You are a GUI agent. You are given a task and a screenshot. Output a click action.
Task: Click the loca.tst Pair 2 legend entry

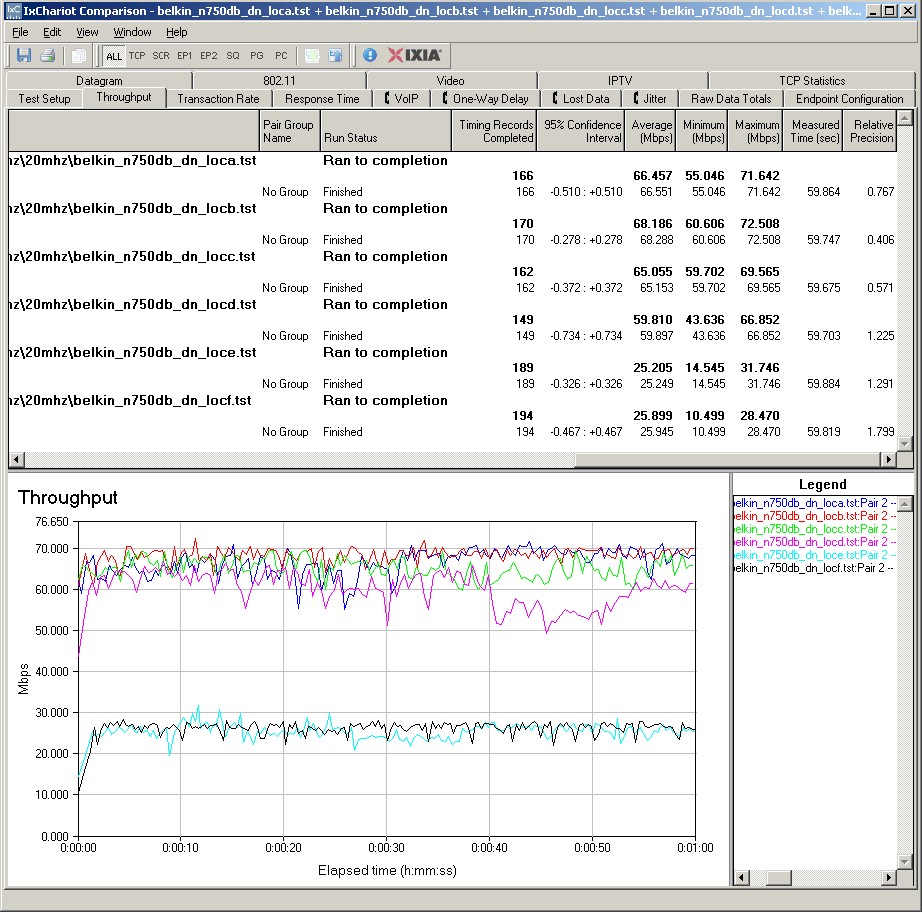[x=815, y=503]
